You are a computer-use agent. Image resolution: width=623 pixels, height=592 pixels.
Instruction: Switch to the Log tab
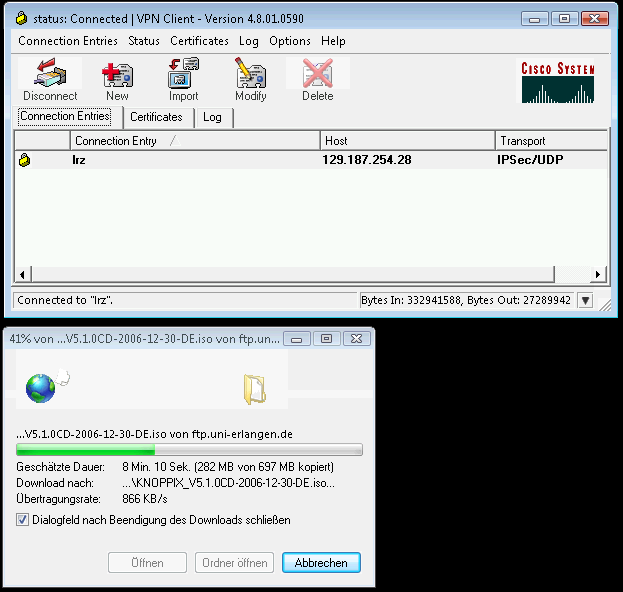pos(212,117)
